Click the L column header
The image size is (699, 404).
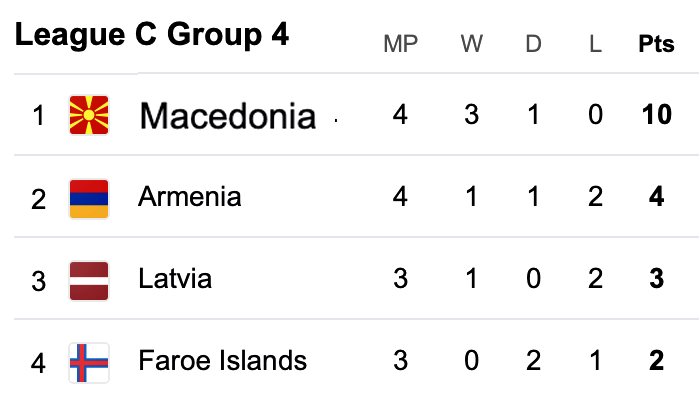coord(596,45)
